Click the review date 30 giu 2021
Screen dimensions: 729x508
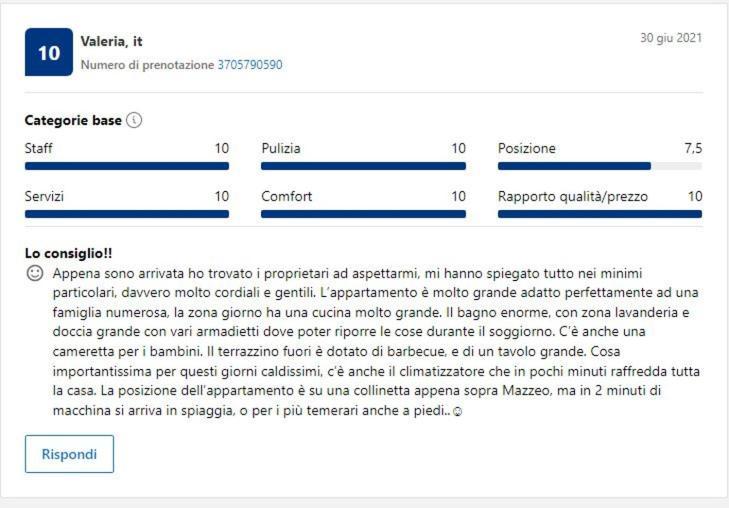[671, 38]
